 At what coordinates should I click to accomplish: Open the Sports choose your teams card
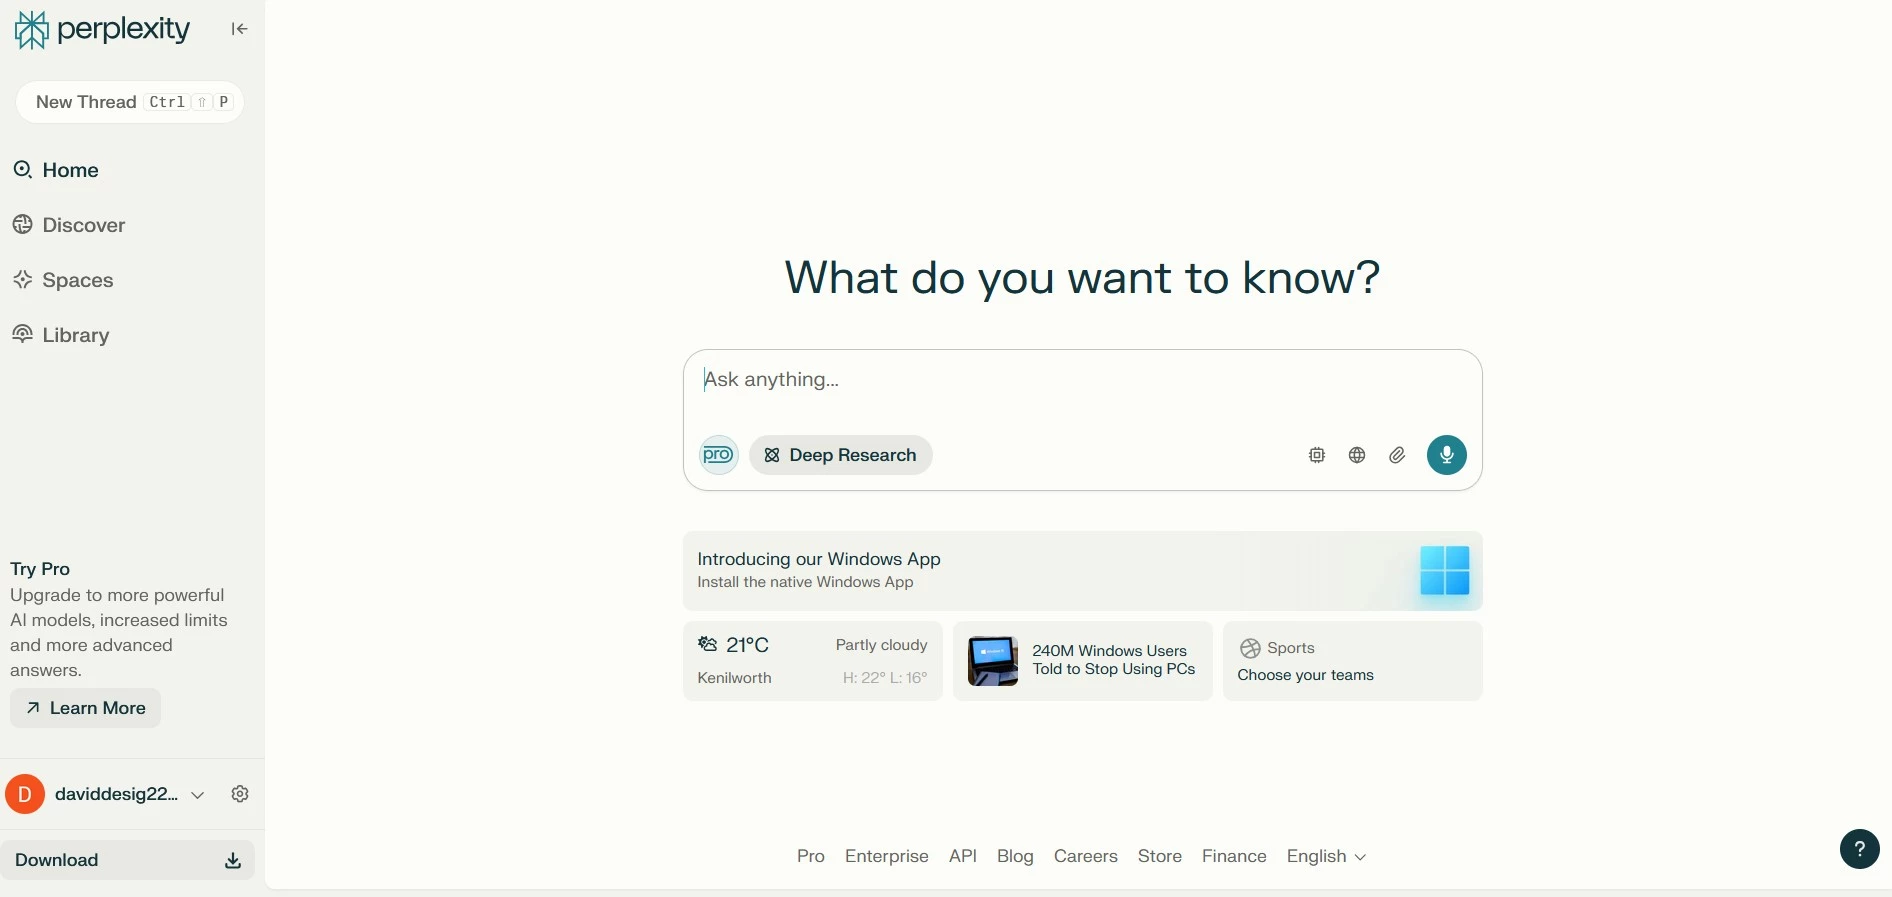coord(1352,661)
